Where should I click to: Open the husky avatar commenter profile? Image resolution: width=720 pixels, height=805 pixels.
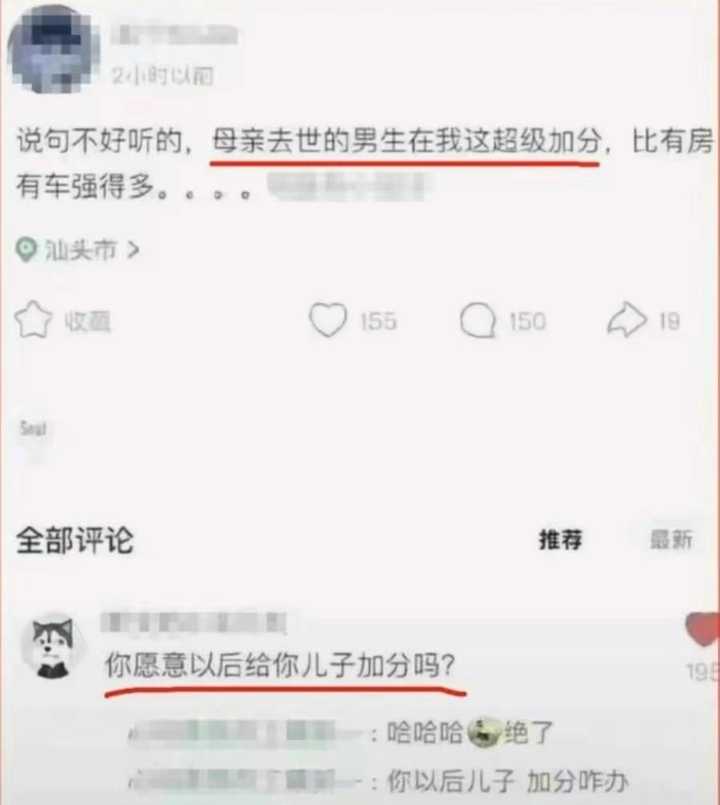[52, 646]
